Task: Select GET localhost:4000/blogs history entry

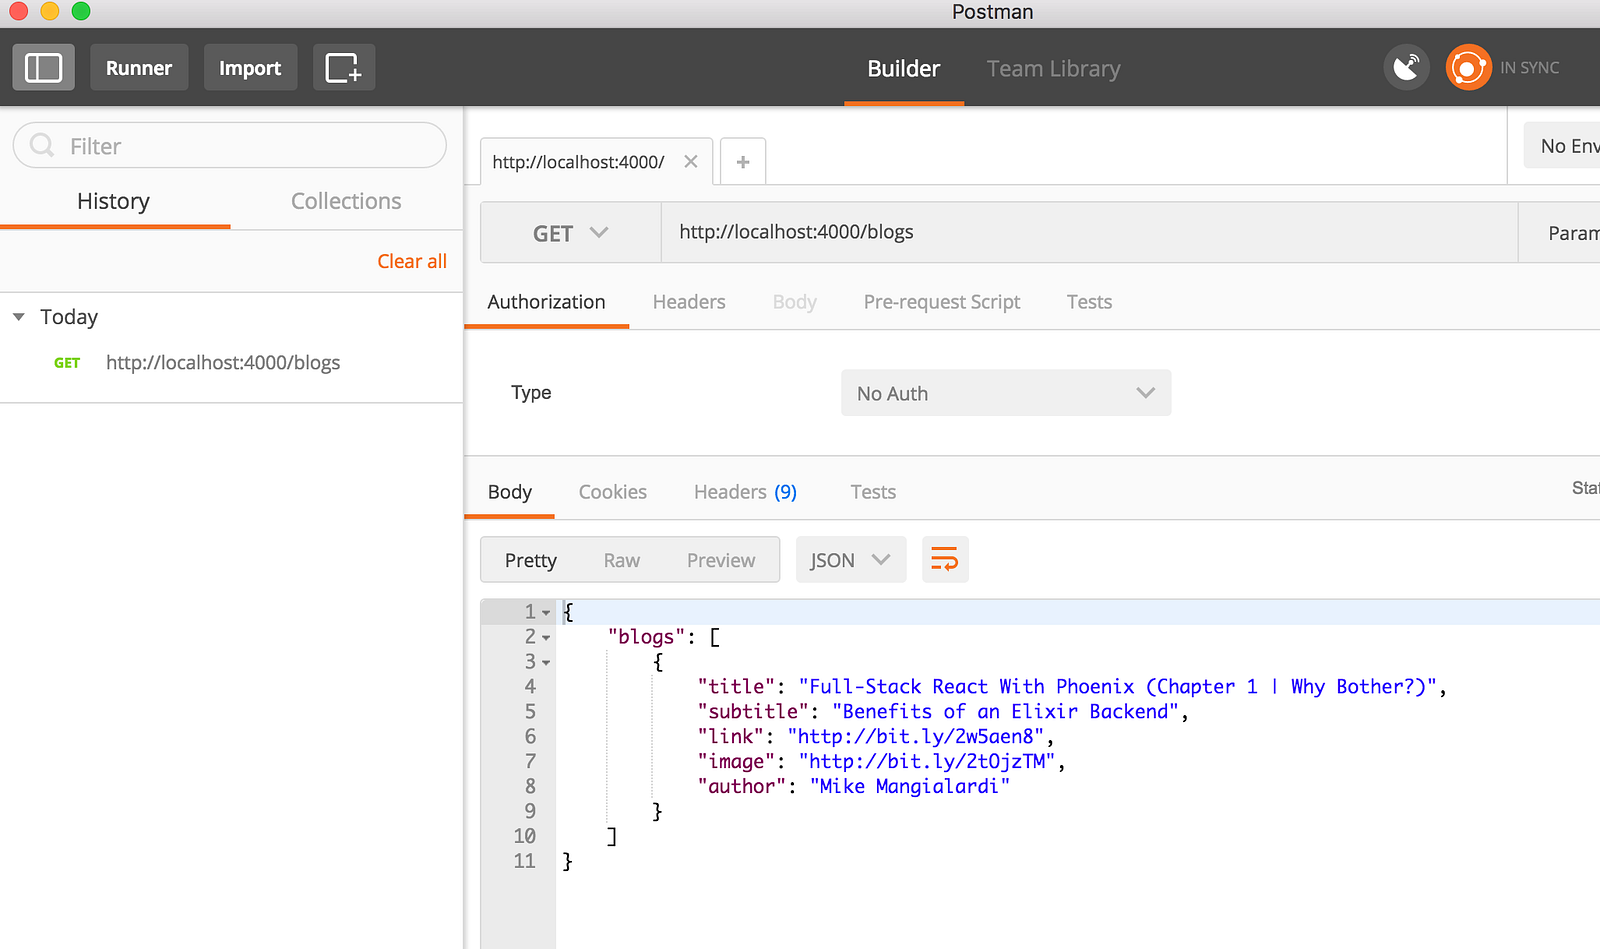Action: (231, 363)
